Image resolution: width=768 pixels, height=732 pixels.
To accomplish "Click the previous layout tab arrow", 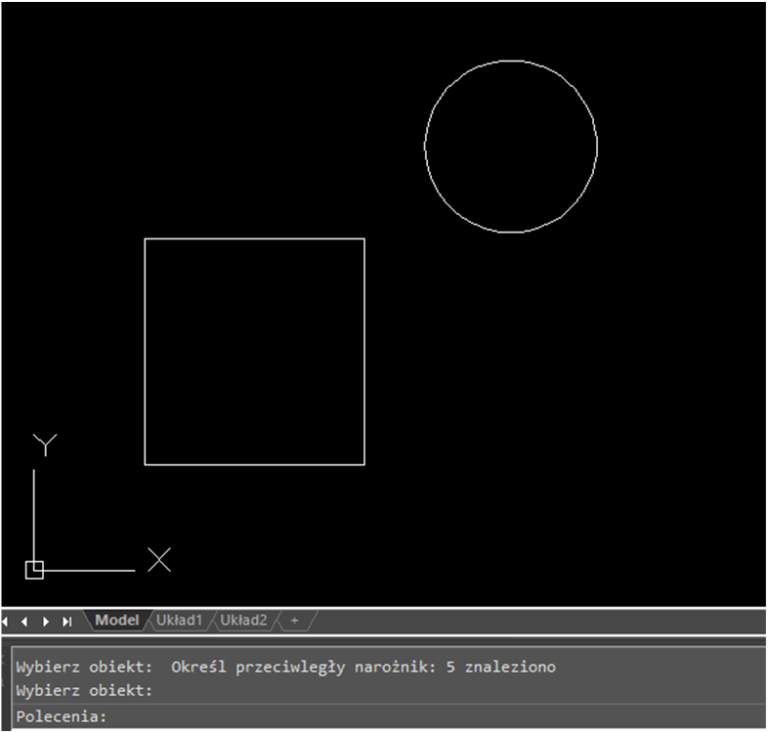I will click(24, 621).
